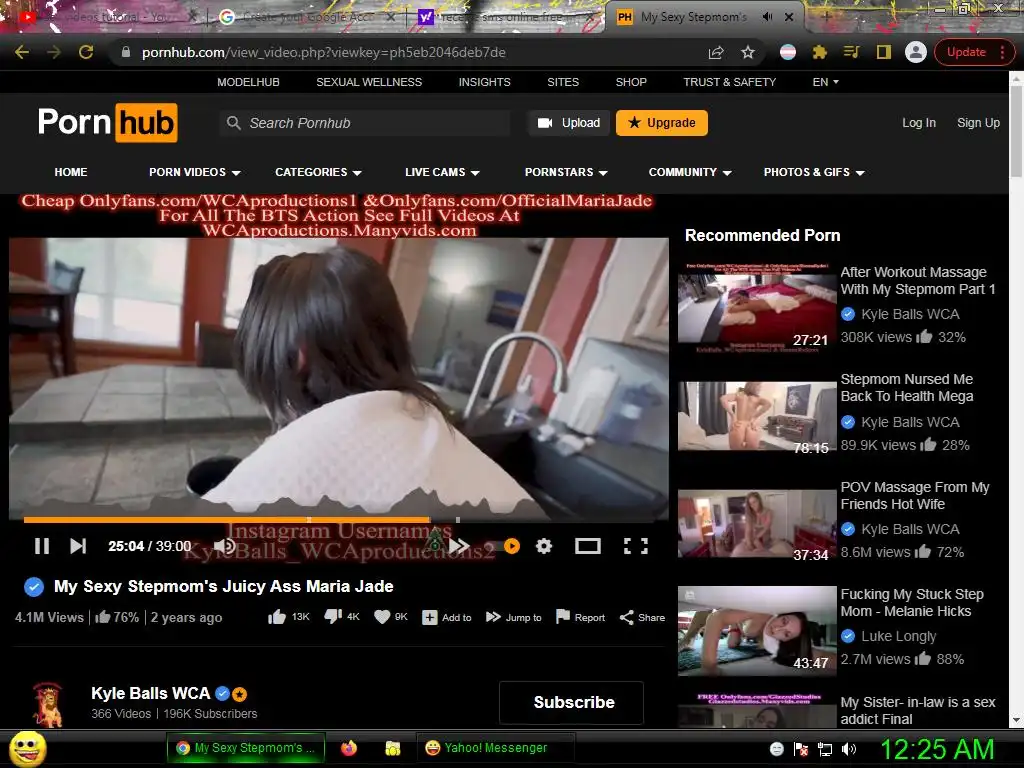Open the browser media control icon
The image size is (1024, 768).
pyautogui.click(x=852, y=52)
